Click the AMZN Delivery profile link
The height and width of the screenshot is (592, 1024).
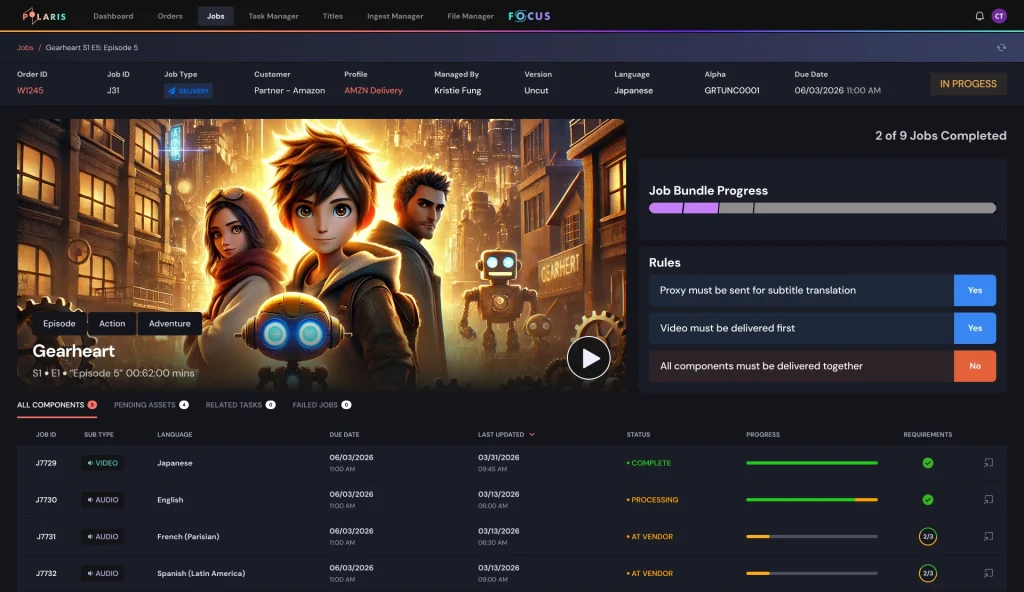373,90
